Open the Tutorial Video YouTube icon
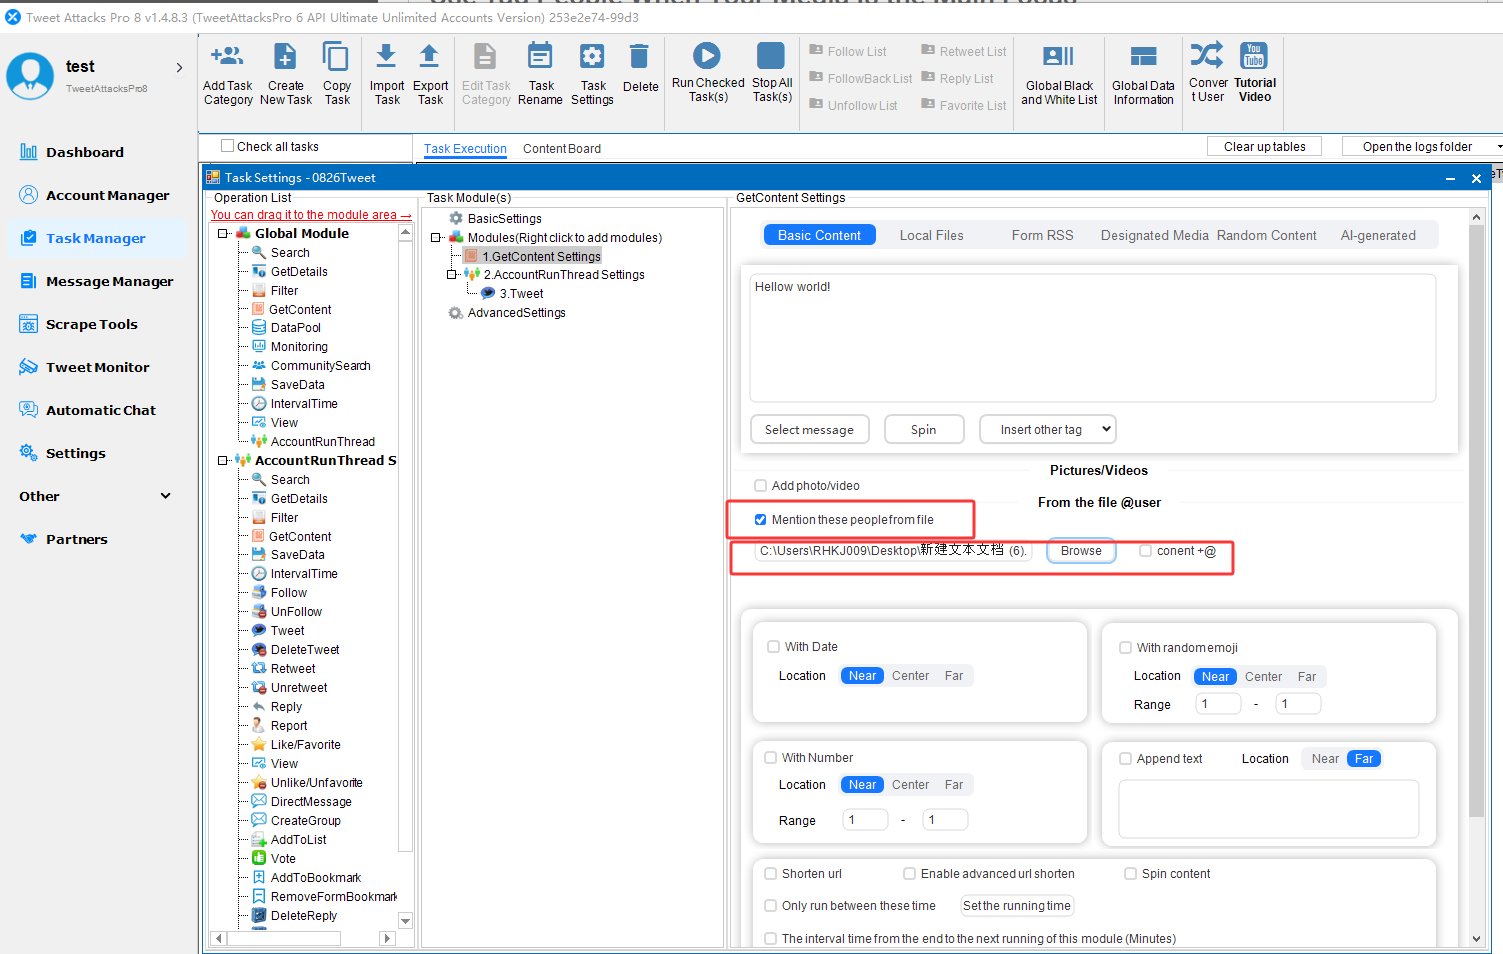1503x954 pixels. [1254, 55]
